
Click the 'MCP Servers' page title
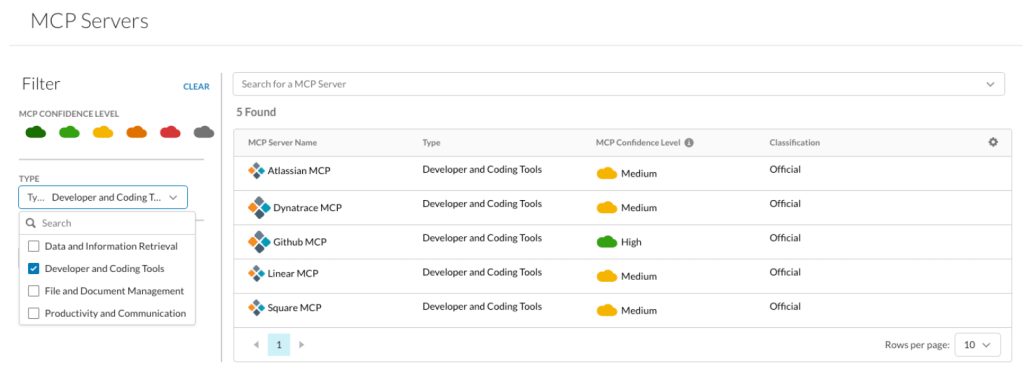(89, 21)
